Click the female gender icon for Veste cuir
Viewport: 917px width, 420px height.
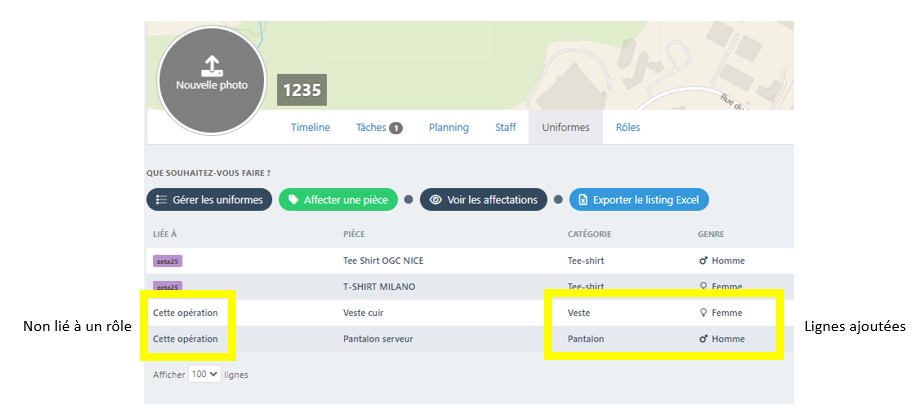[x=703, y=313]
